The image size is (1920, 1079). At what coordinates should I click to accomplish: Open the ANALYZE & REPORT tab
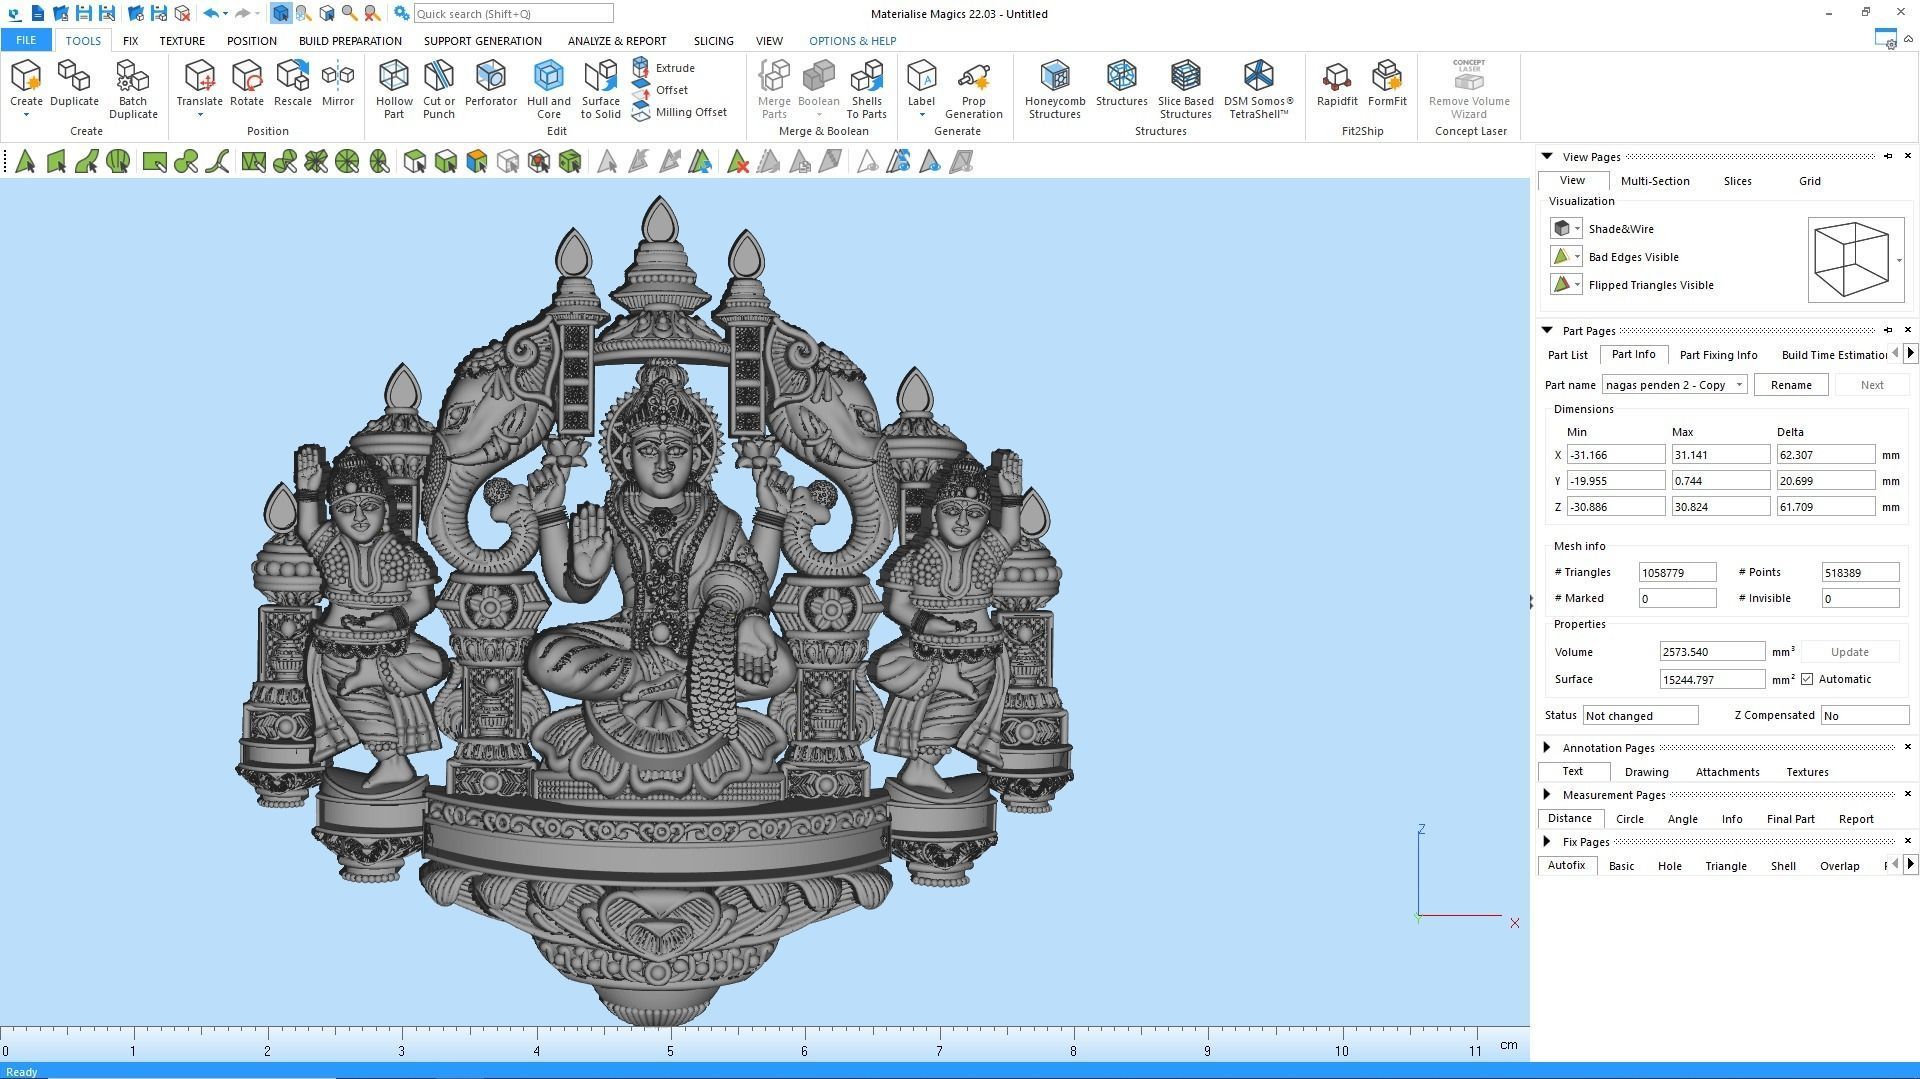click(616, 41)
